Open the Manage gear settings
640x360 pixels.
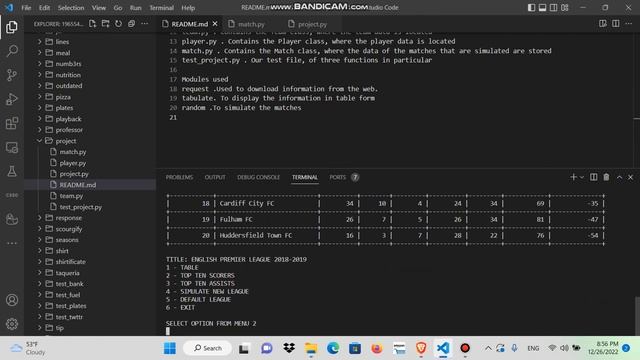pyautogui.click(x=12, y=324)
